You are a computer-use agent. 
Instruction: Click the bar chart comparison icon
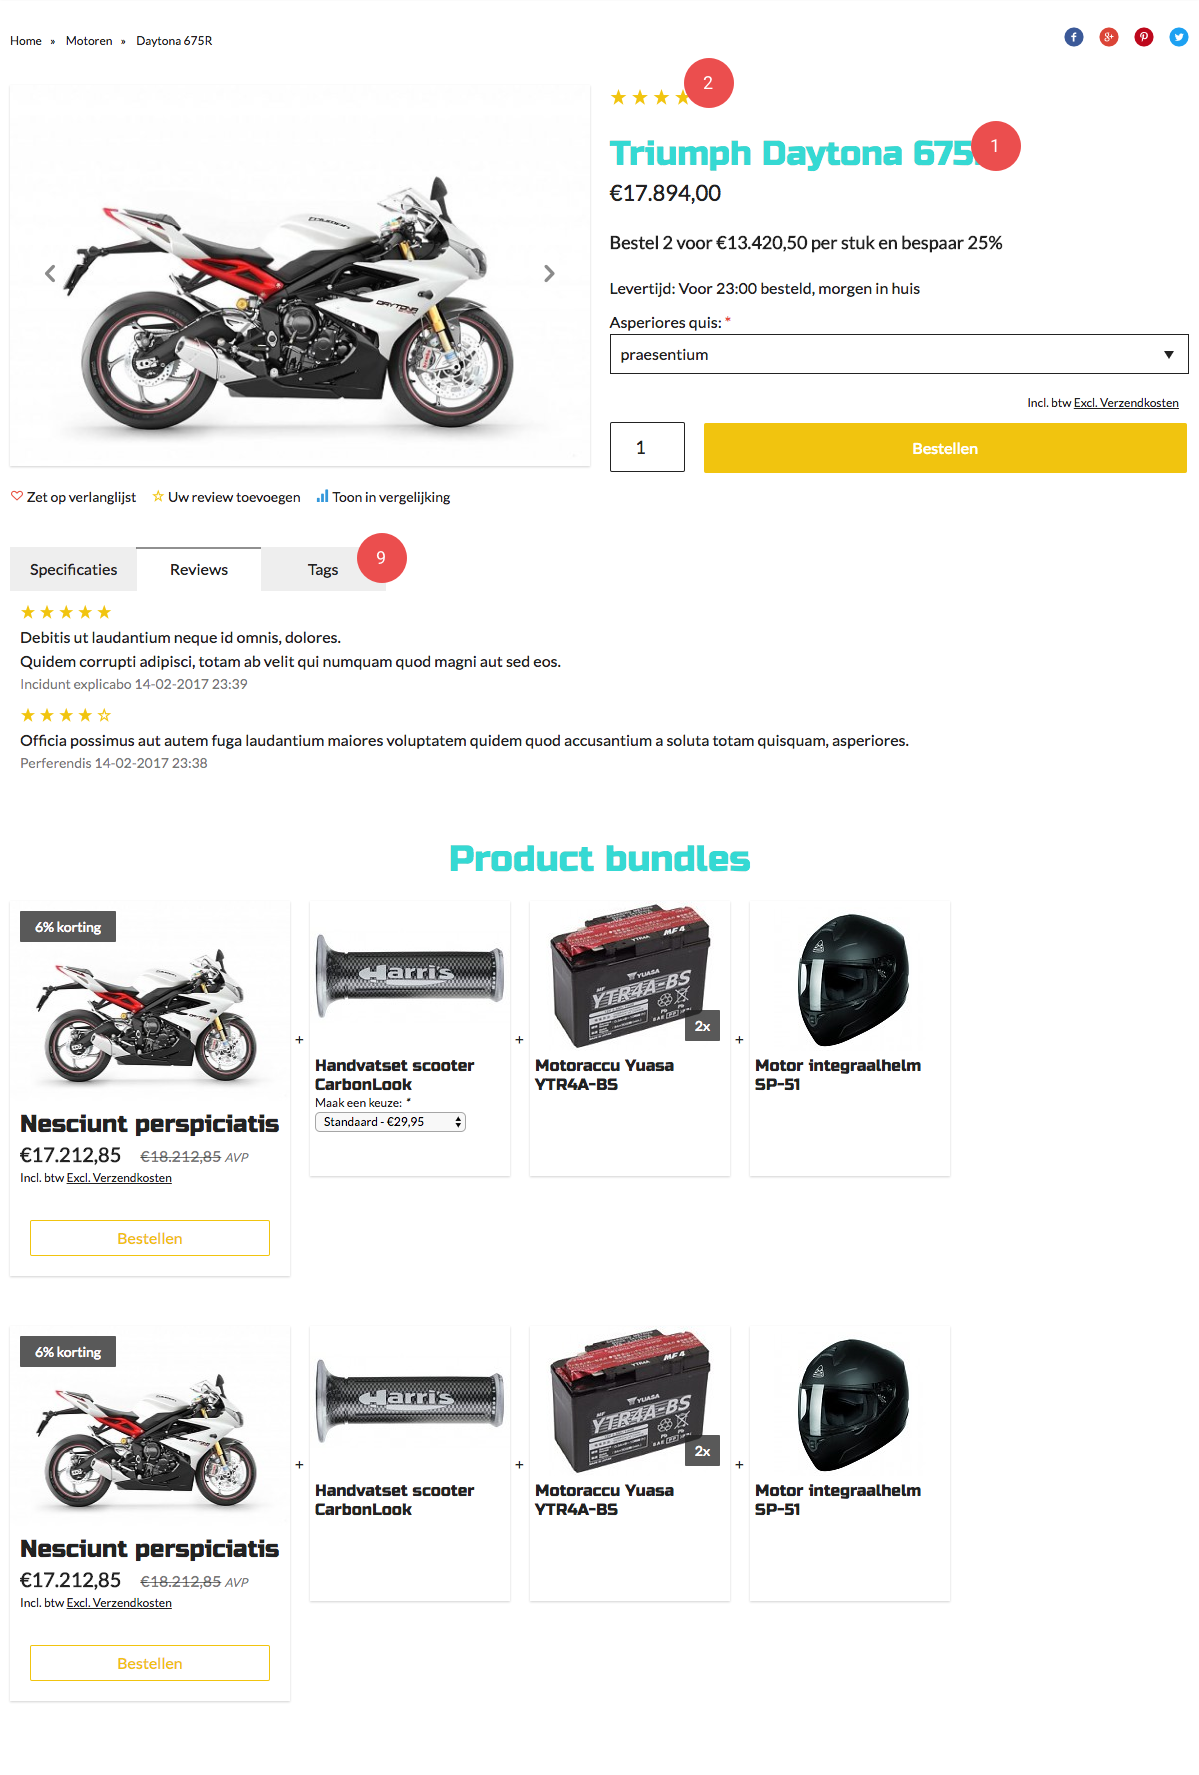click(x=322, y=496)
